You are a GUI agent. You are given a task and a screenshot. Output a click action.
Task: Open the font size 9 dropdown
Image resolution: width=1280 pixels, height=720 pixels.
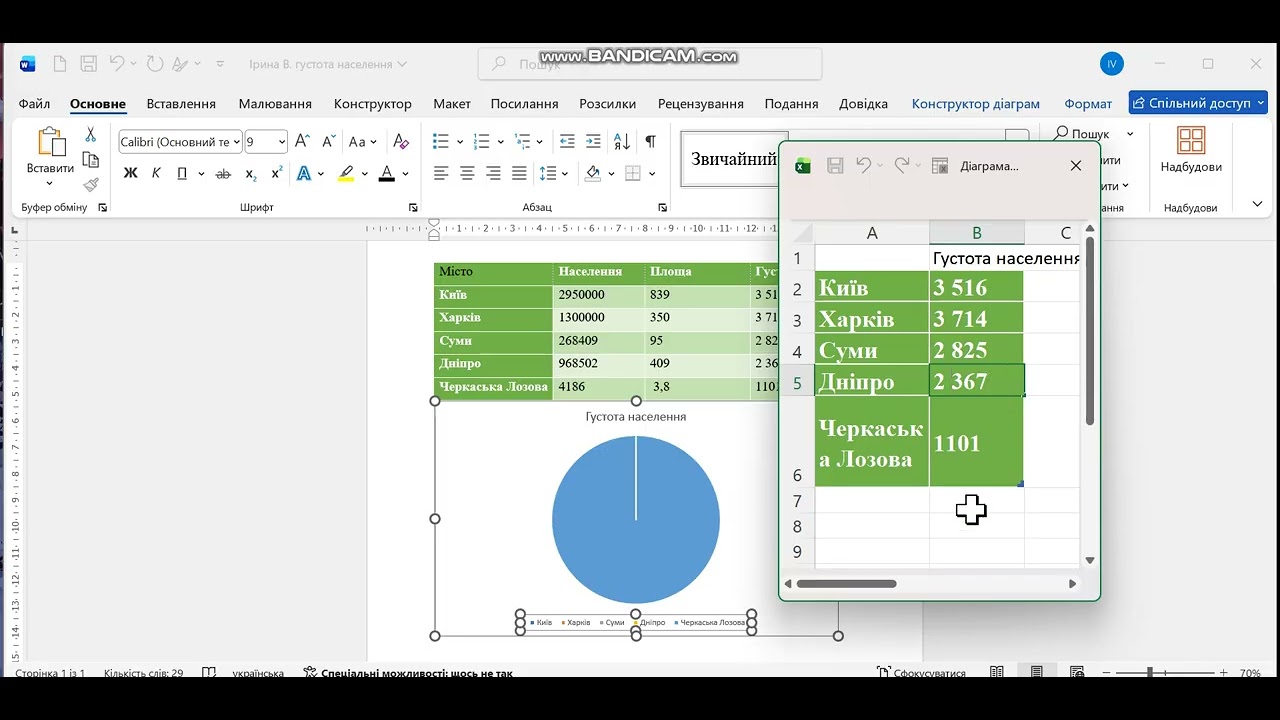282,142
